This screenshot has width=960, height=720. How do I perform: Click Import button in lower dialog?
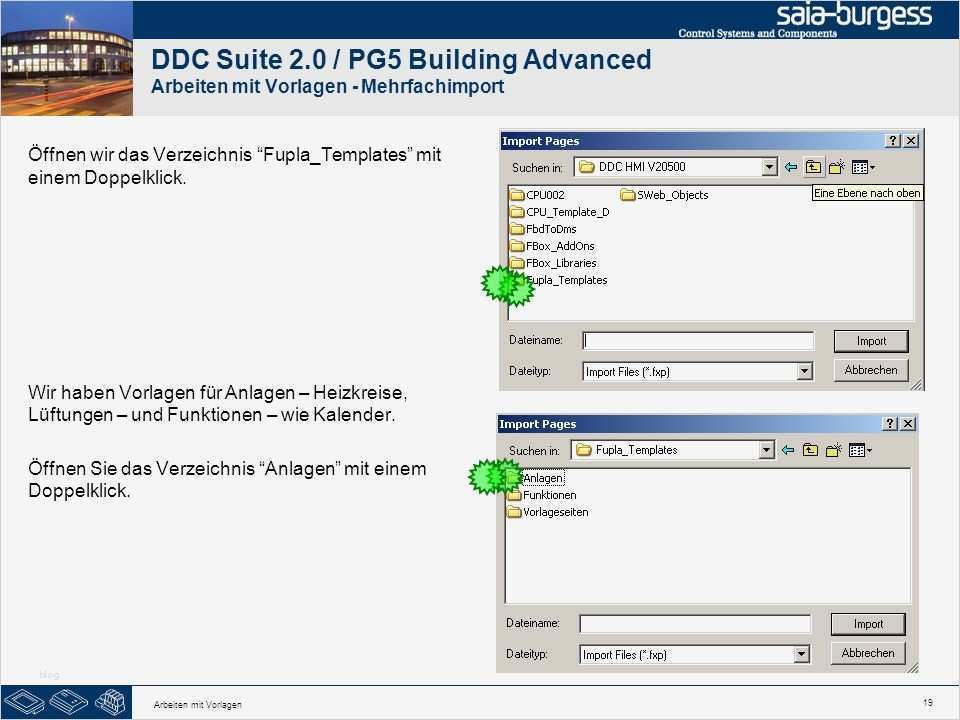tap(868, 624)
